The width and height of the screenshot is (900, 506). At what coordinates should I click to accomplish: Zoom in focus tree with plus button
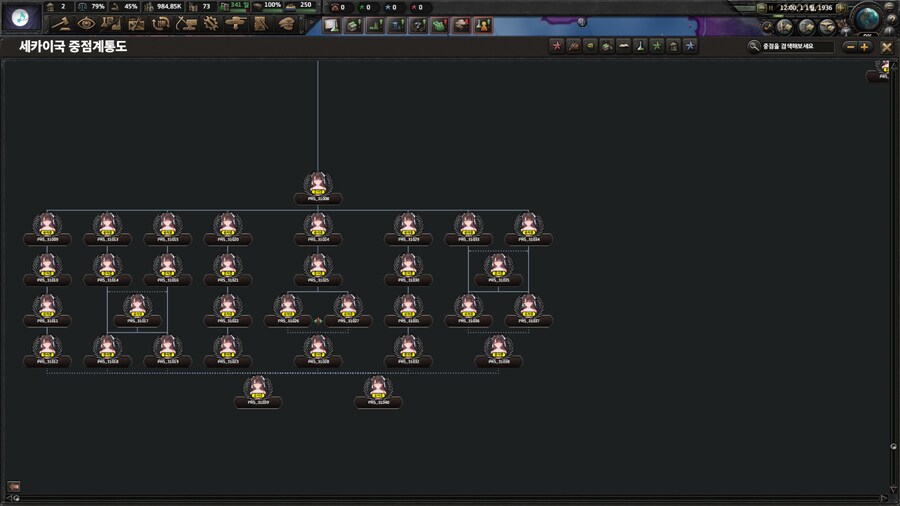pyautogui.click(x=865, y=46)
